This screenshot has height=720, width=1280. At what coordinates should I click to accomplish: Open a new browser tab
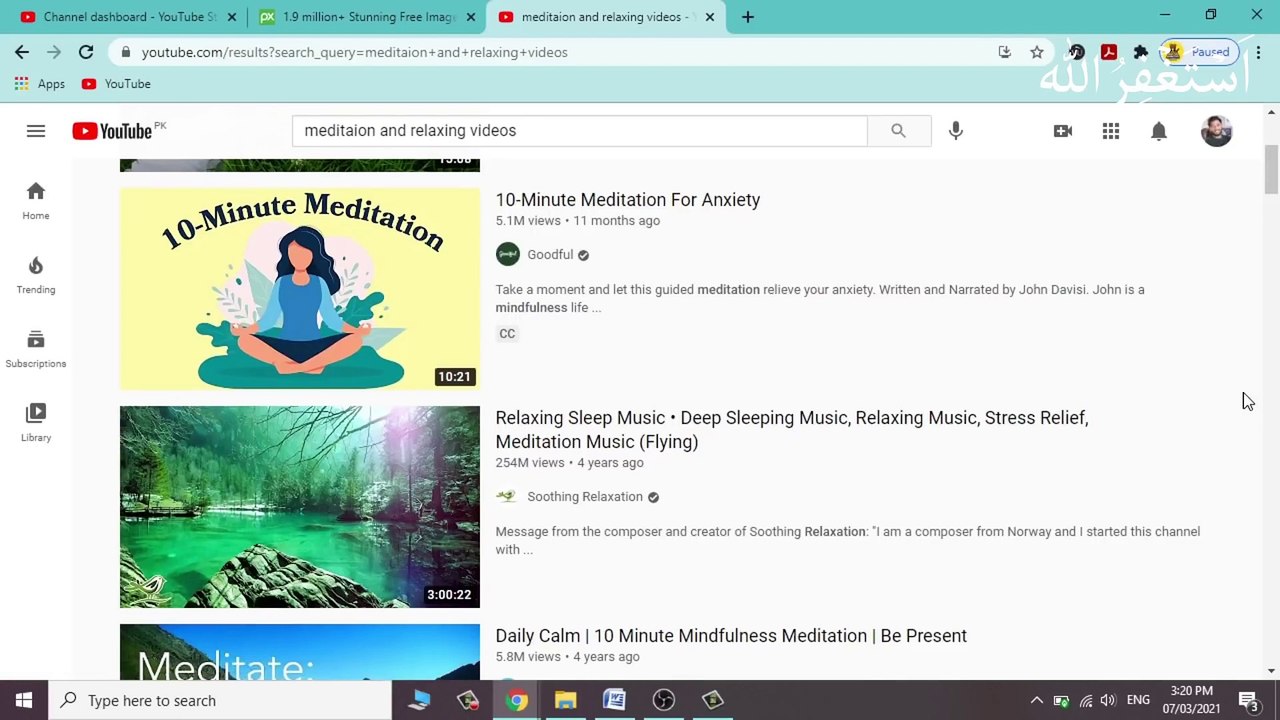tap(748, 17)
